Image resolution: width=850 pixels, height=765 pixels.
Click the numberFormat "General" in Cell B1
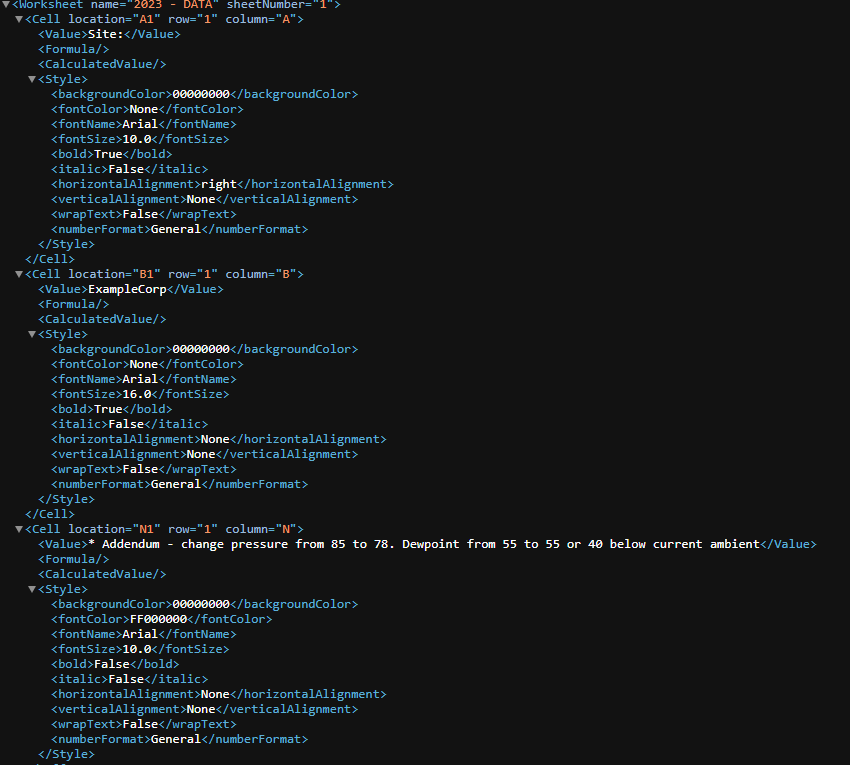tap(176, 484)
